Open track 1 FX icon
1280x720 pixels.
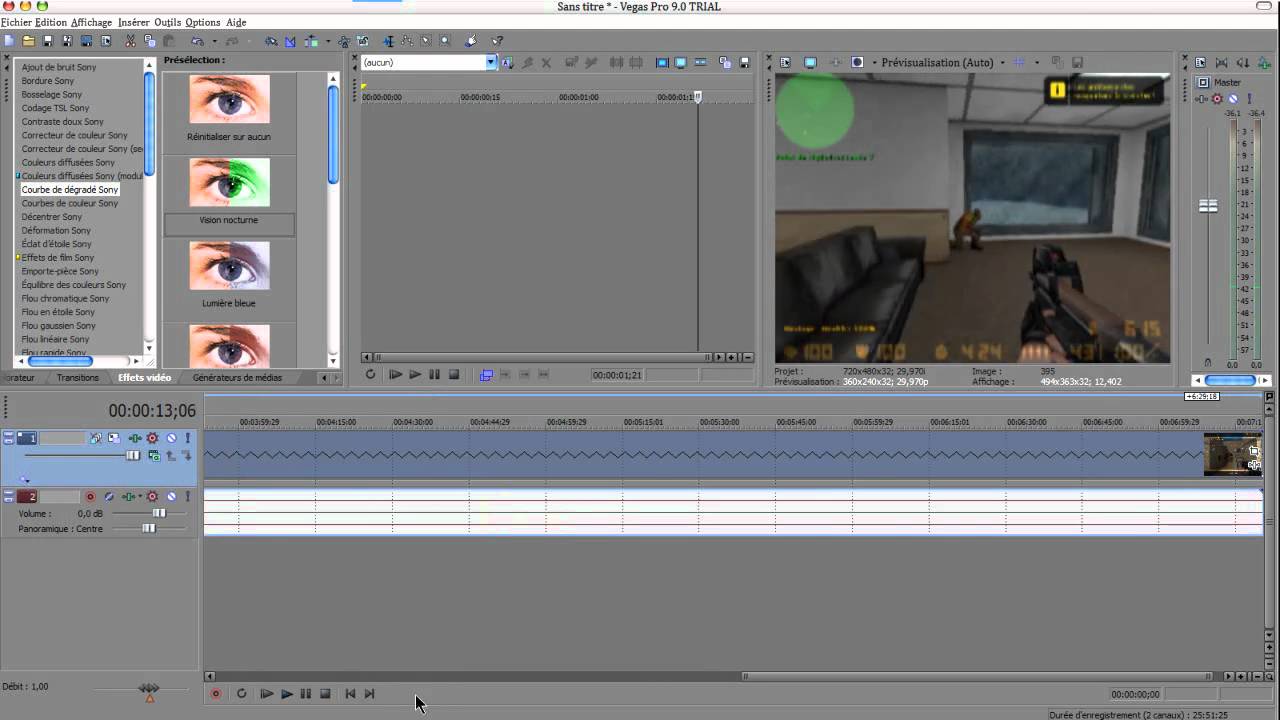click(152, 438)
